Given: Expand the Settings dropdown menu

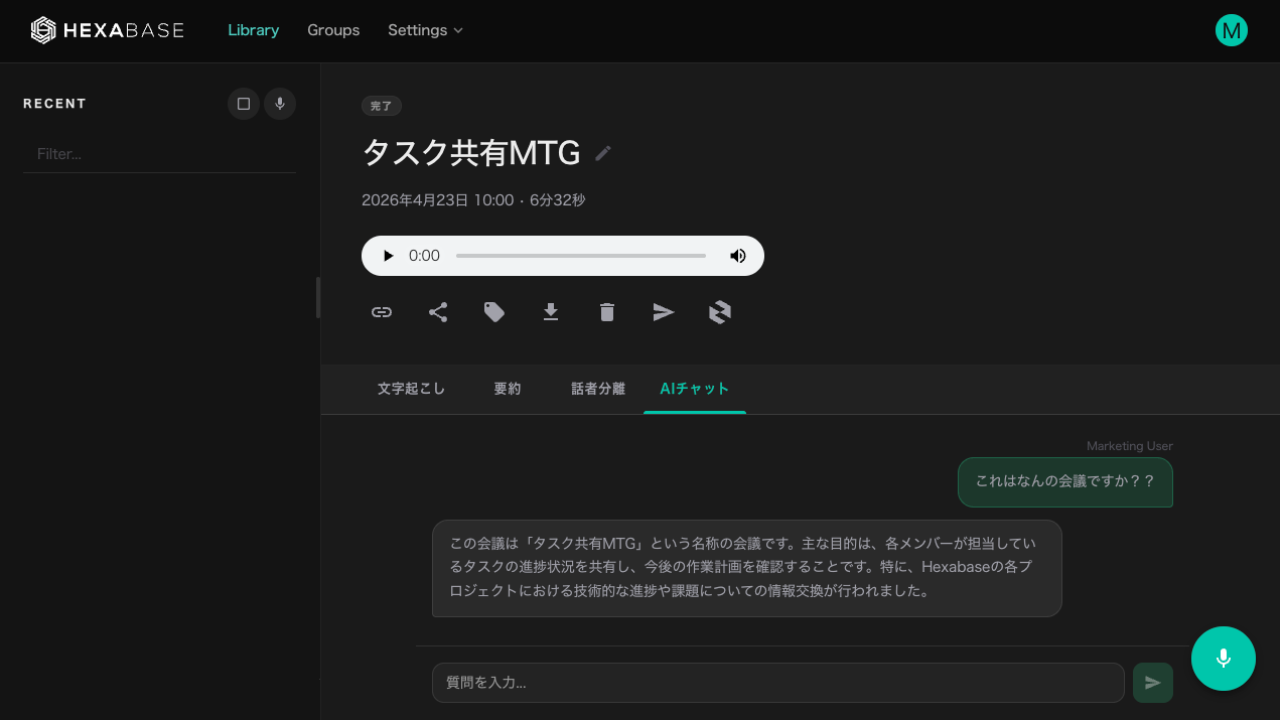Looking at the screenshot, I should pos(425,30).
